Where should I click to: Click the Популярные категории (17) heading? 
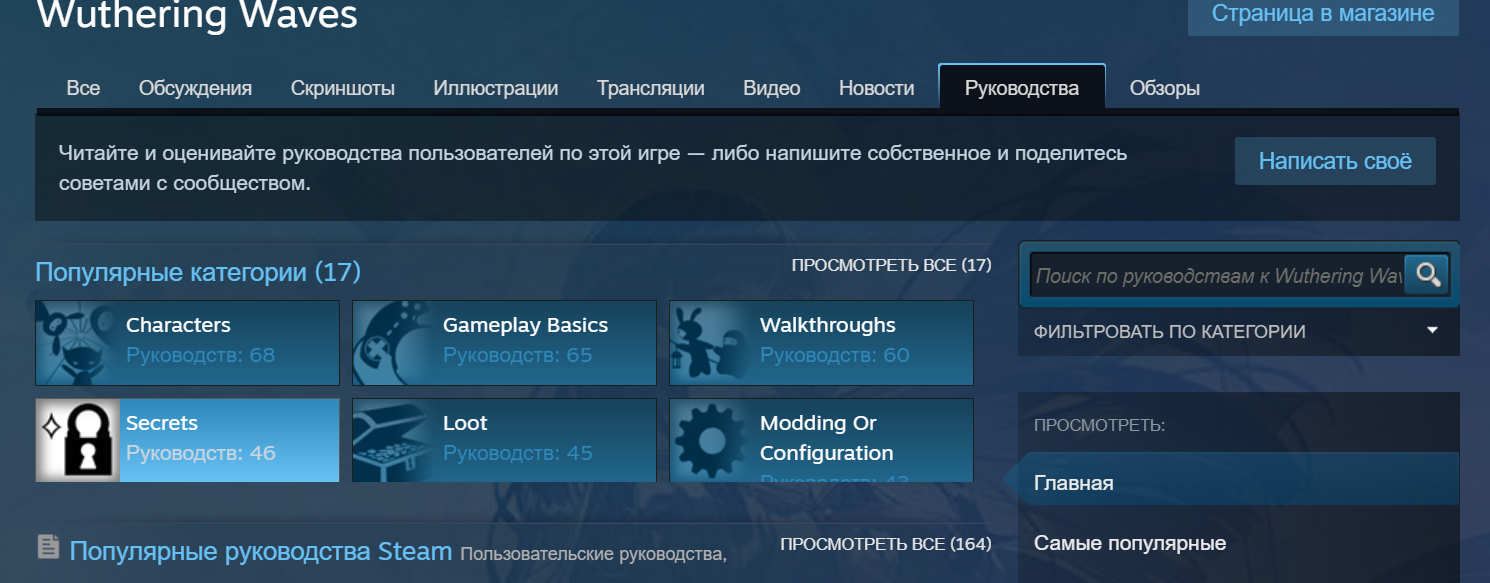coord(198,272)
